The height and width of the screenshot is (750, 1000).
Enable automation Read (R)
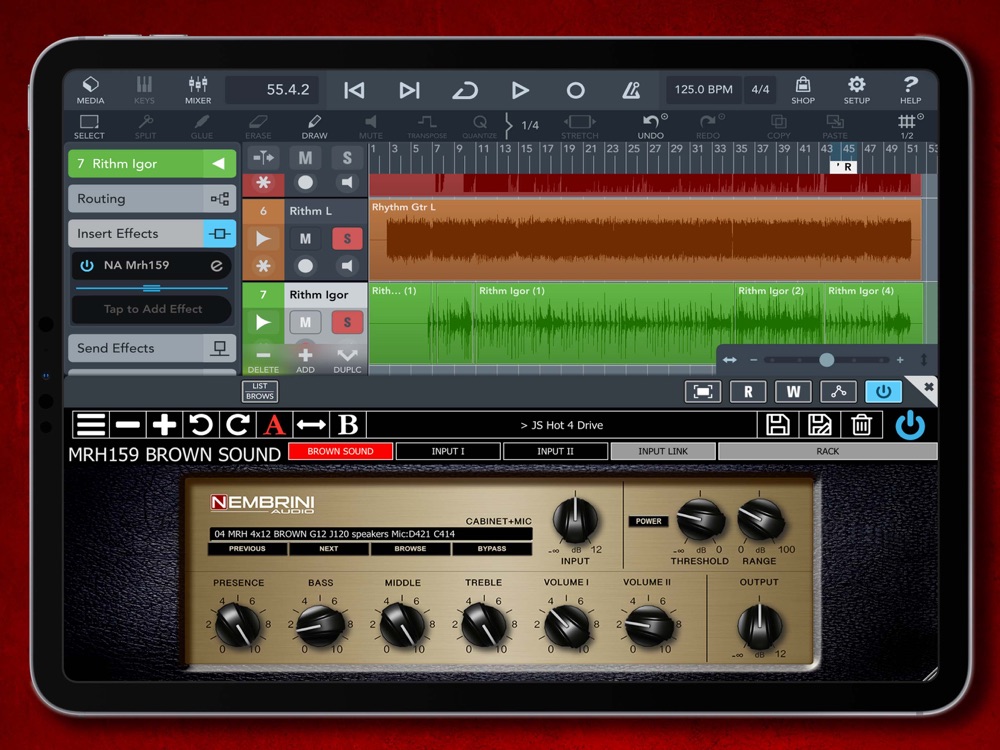coord(748,392)
